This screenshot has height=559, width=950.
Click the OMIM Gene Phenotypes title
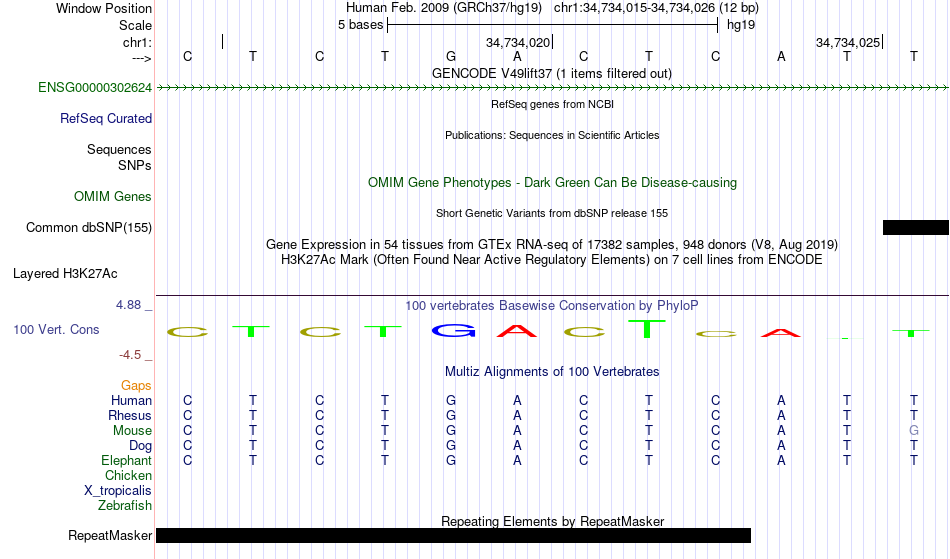pos(552,183)
